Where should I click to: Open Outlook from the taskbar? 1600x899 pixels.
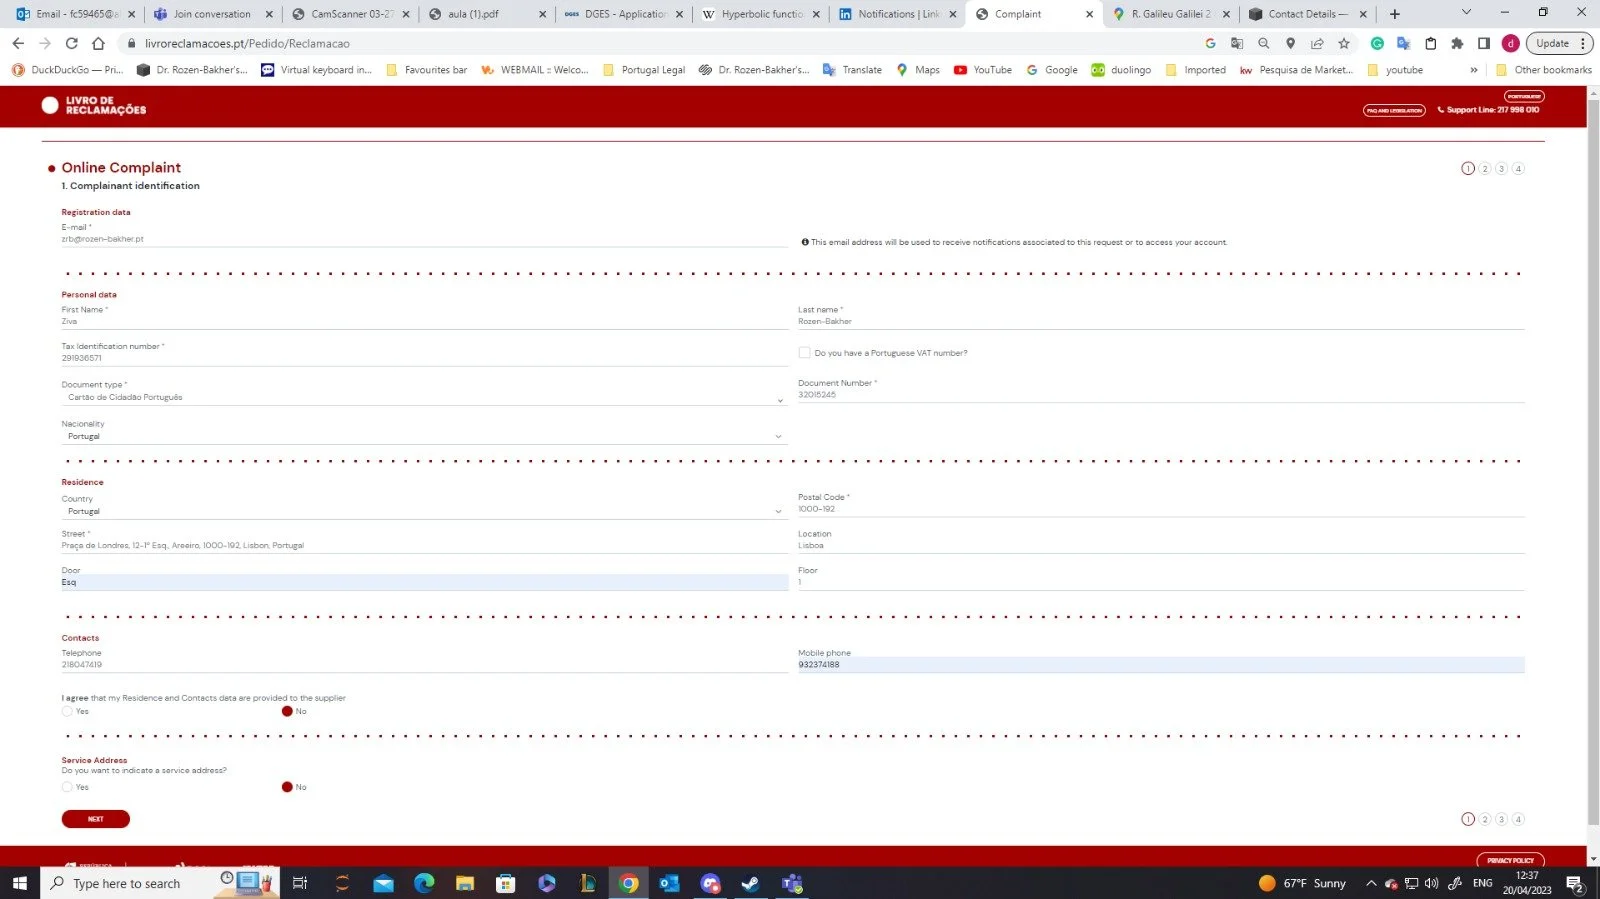point(669,883)
